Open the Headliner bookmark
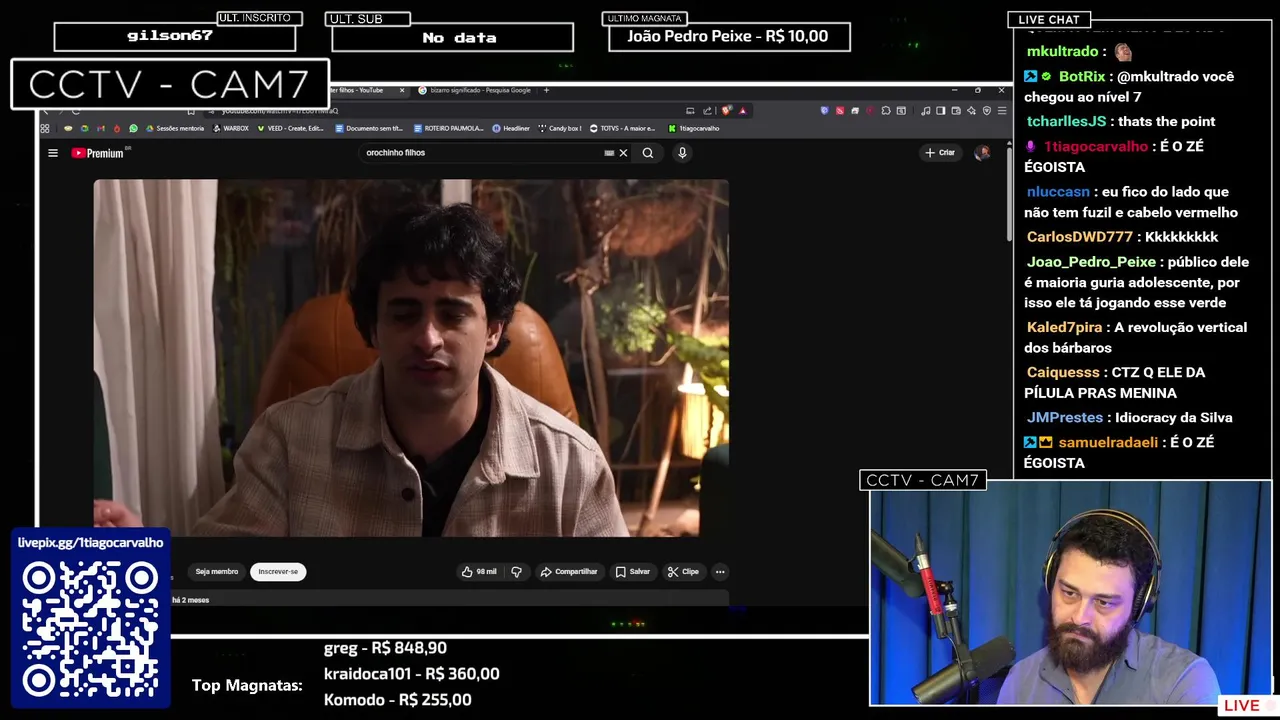 [x=511, y=128]
